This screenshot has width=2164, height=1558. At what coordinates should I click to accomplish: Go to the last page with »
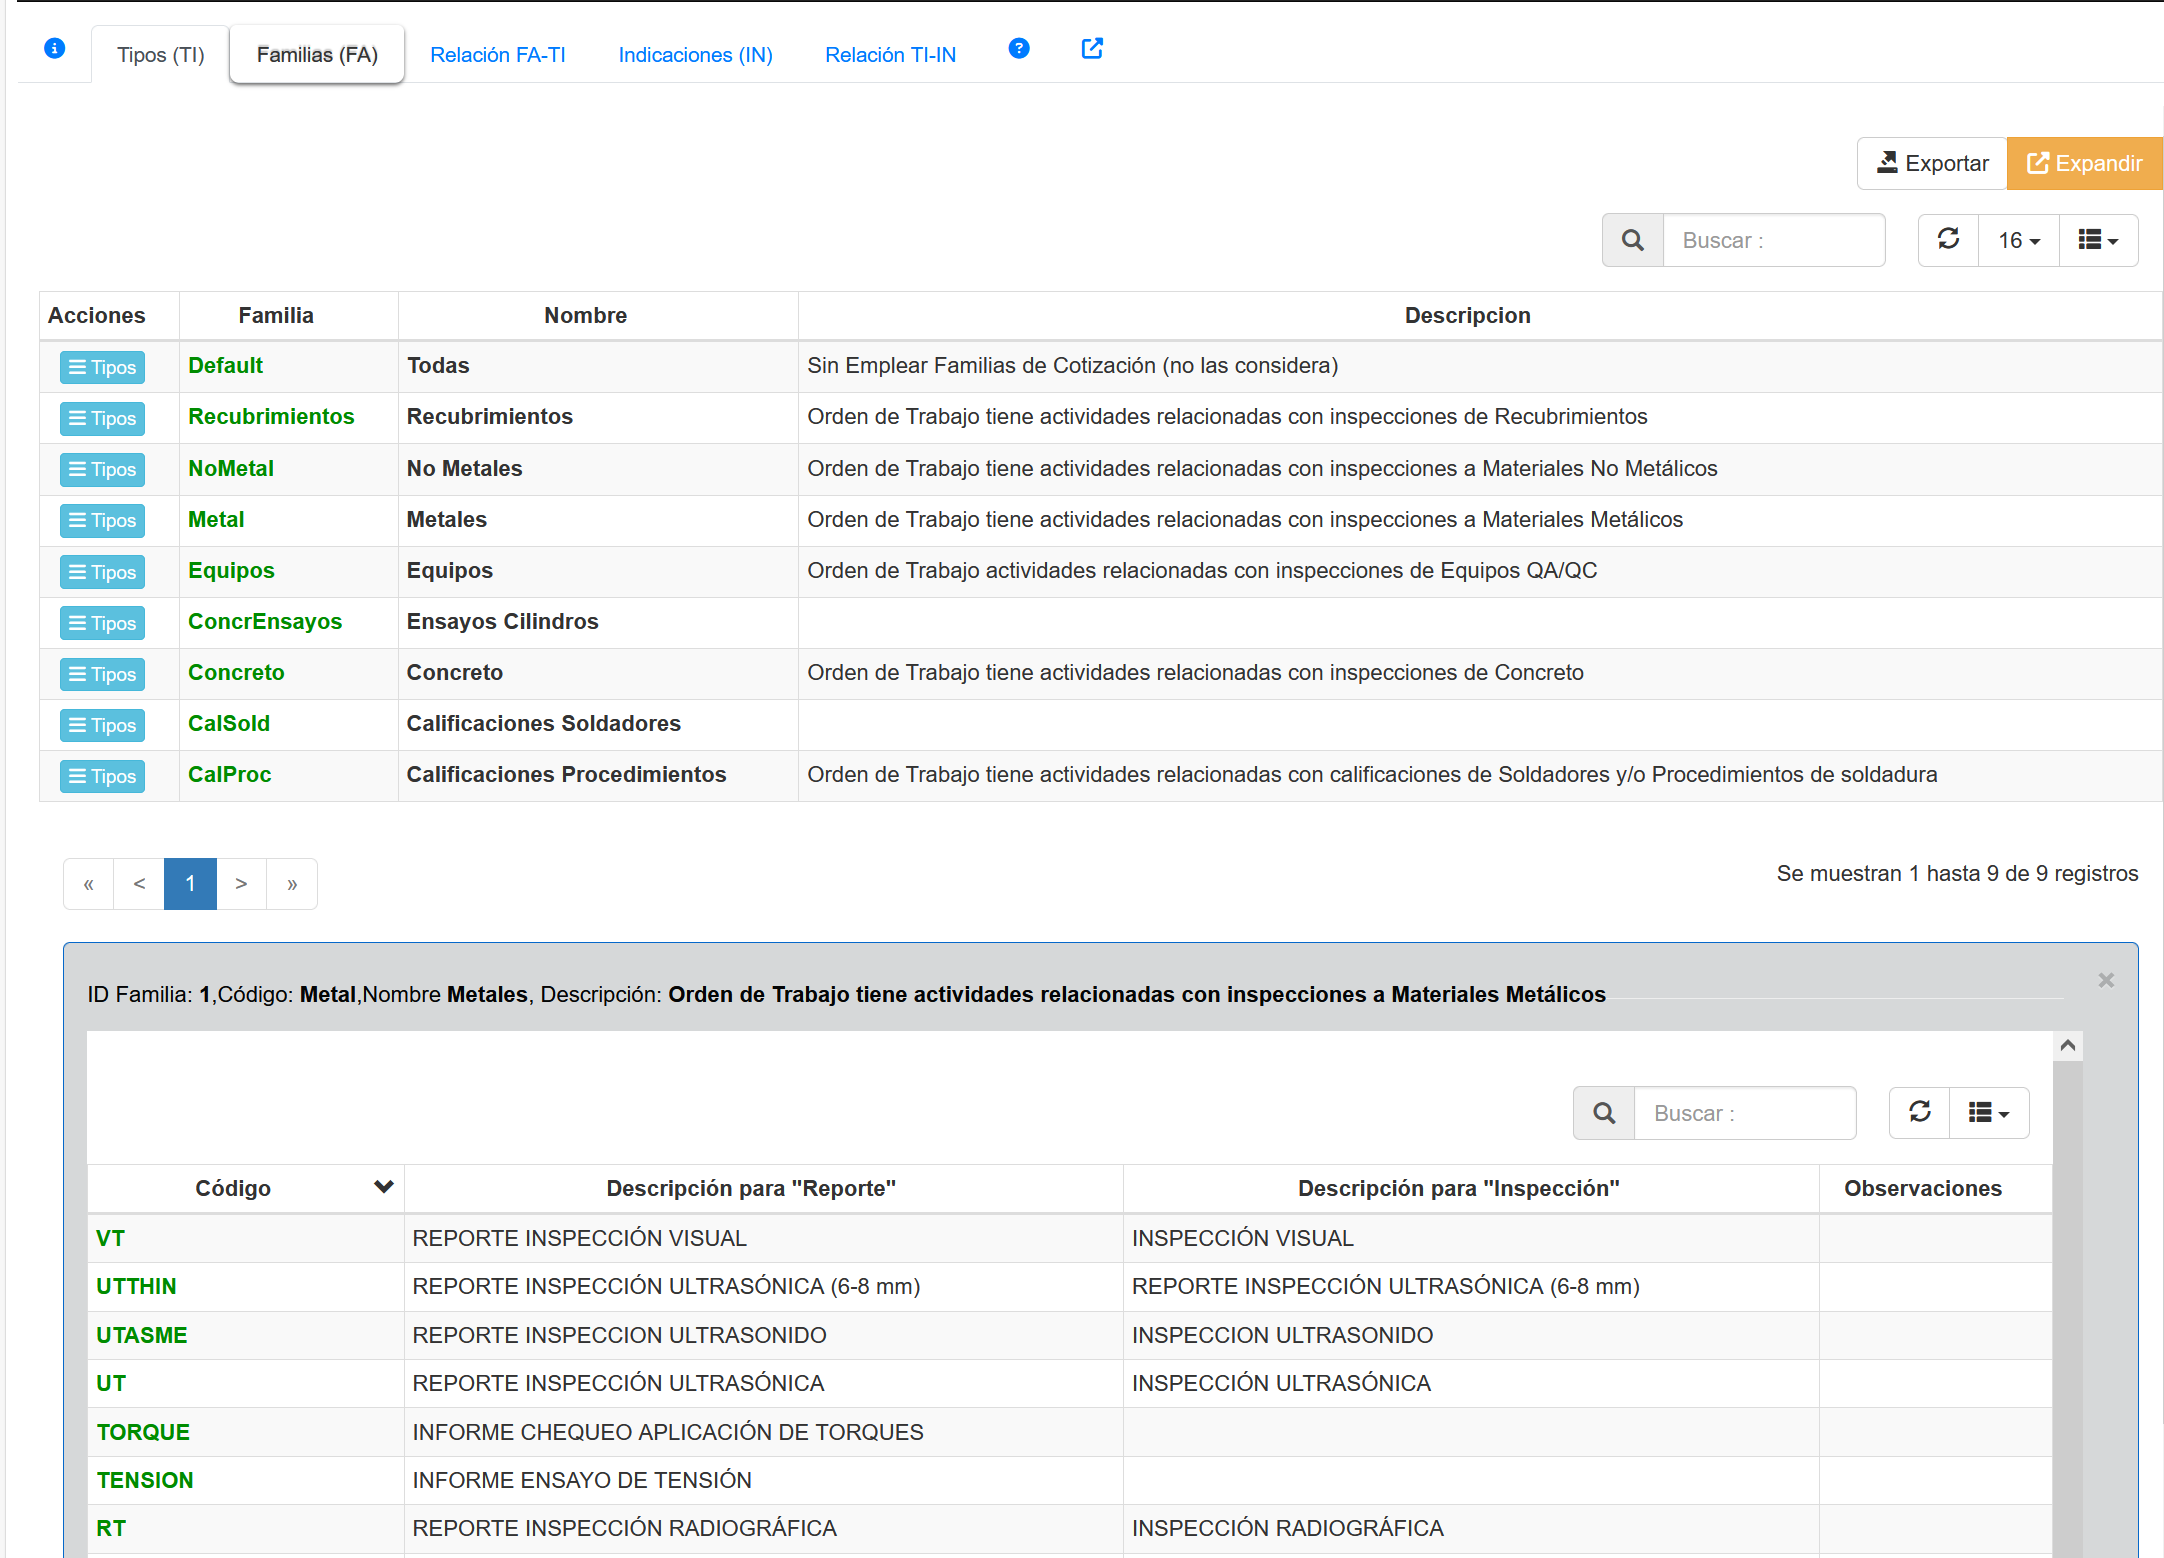tap(292, 884)
